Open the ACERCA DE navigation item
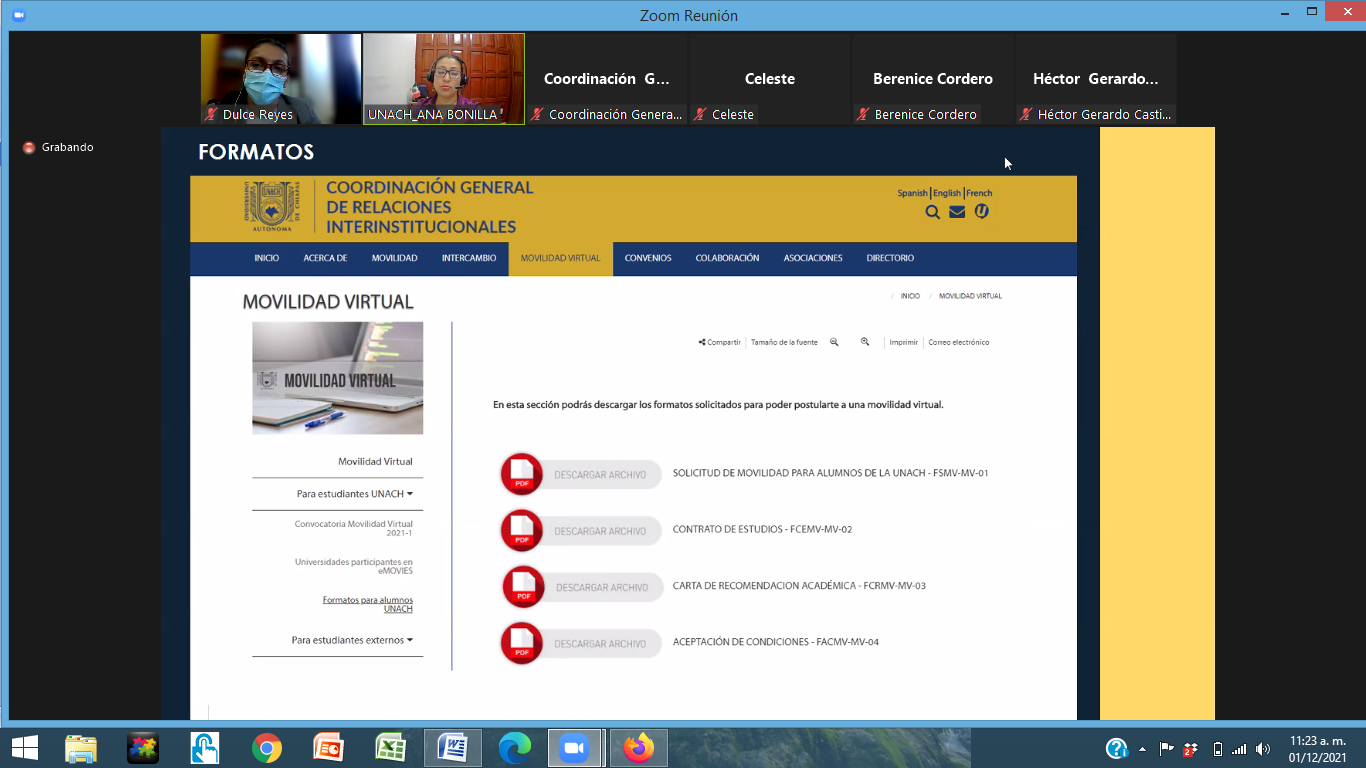This screenshot has height=768, width=1366. (x=325, y=258)
